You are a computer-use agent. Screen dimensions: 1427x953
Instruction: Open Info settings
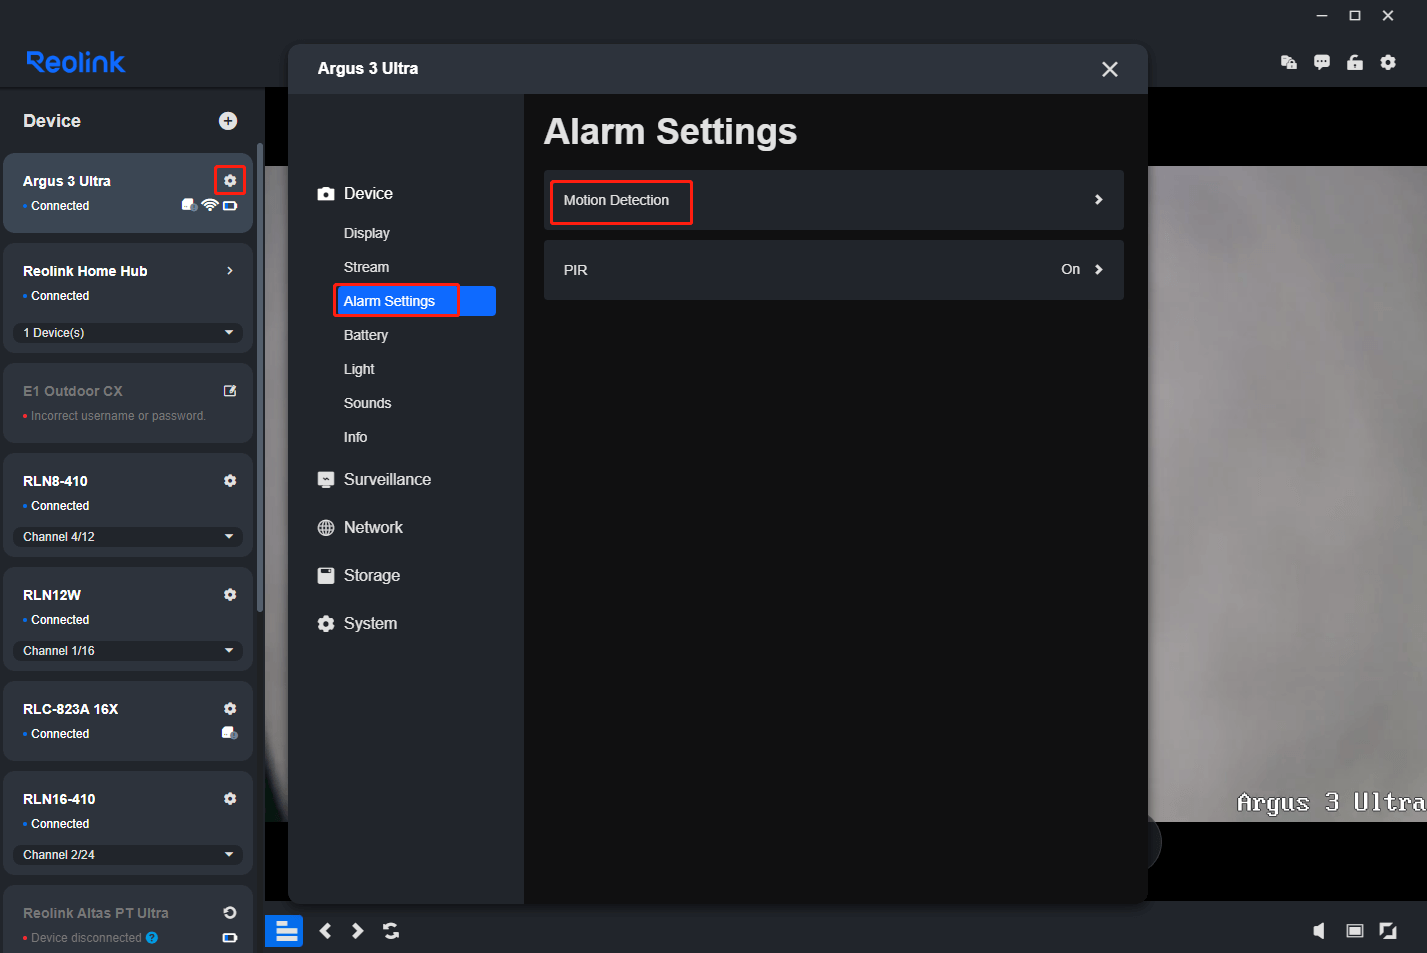355,437
